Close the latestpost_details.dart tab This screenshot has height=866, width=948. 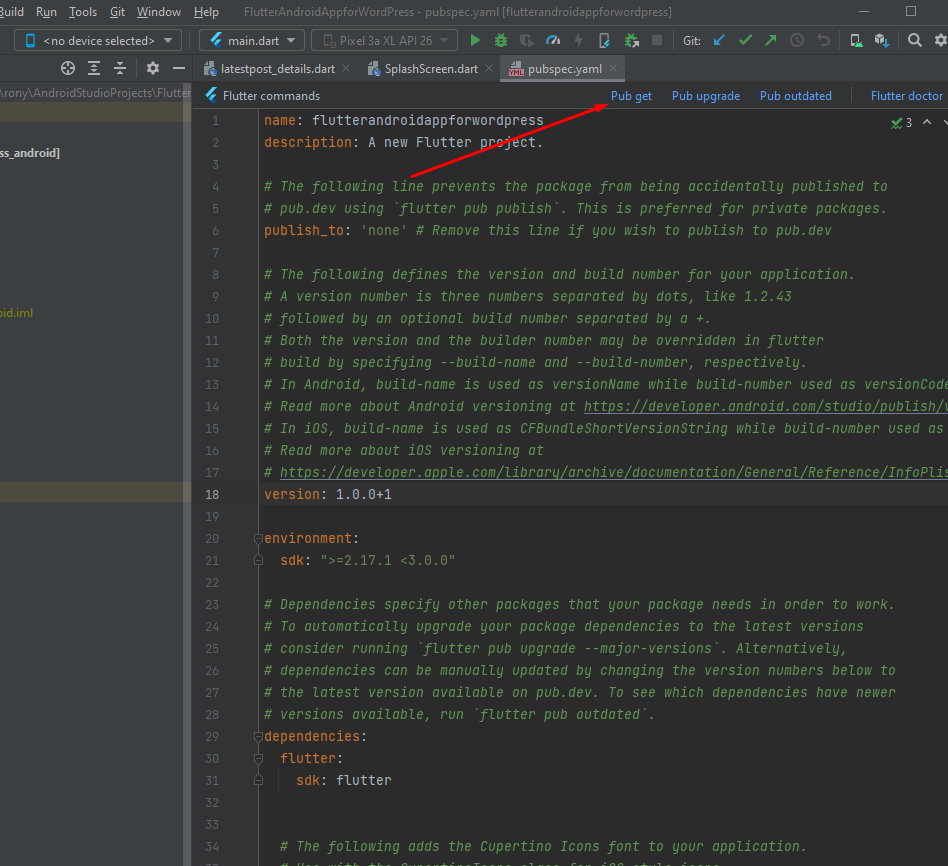pos(346,68)
